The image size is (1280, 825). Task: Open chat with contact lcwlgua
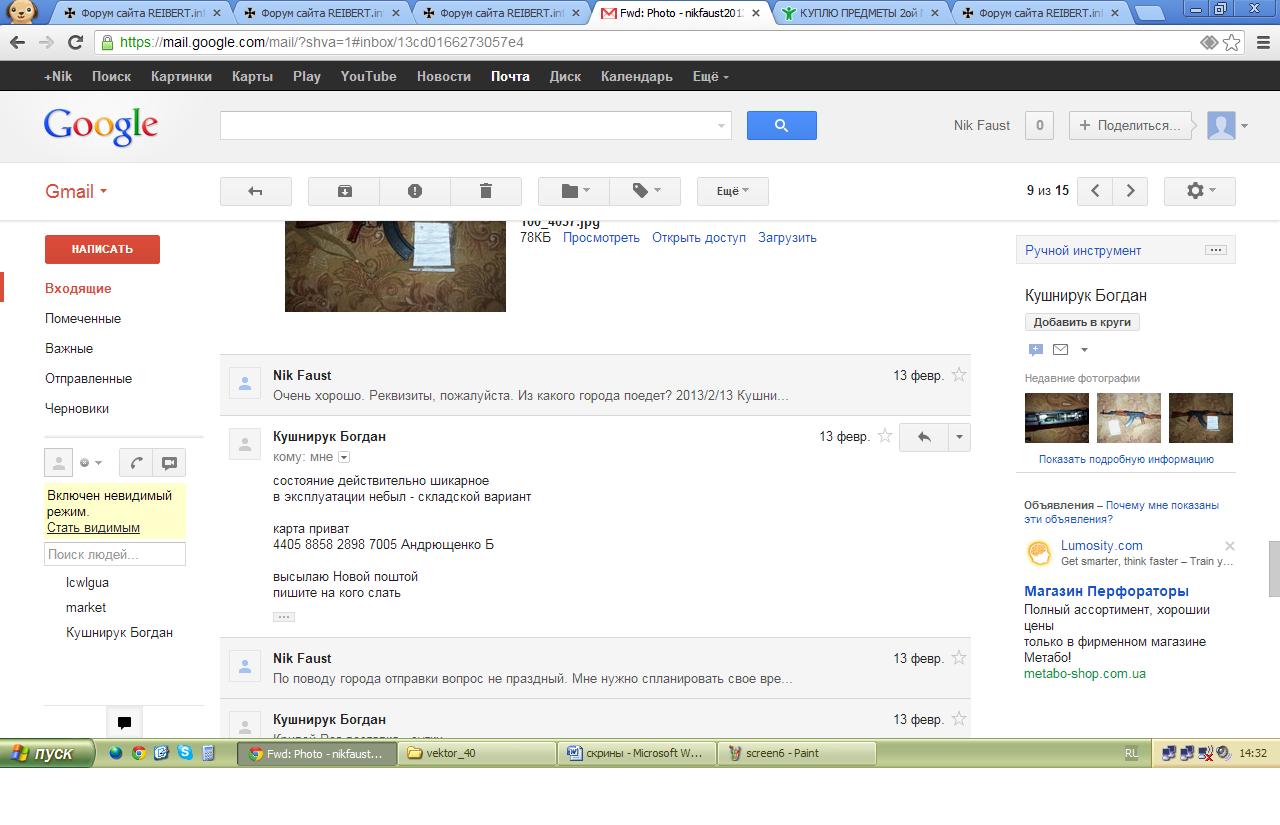[x=87, y=582]
